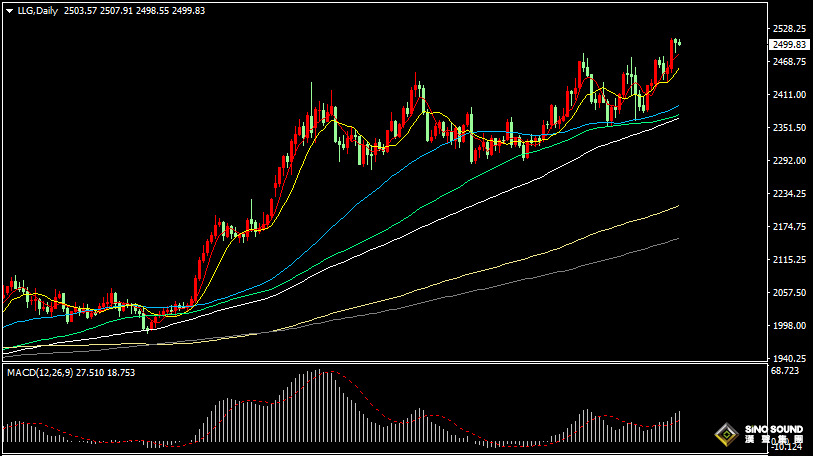Select the latest candlestick on the chart
This screenshot has width=813, height=456.
coord(679,42)
